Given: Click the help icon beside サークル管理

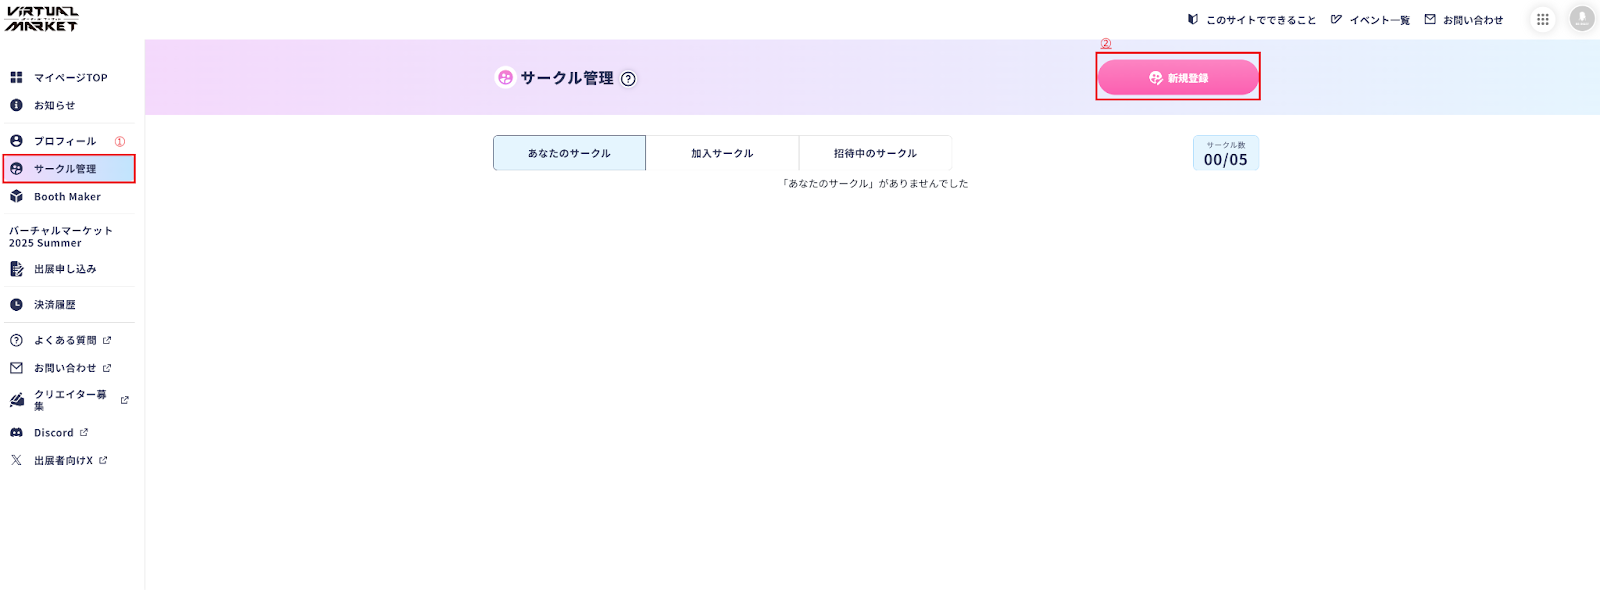Looking at the screenshot, I should pos(628,79).
